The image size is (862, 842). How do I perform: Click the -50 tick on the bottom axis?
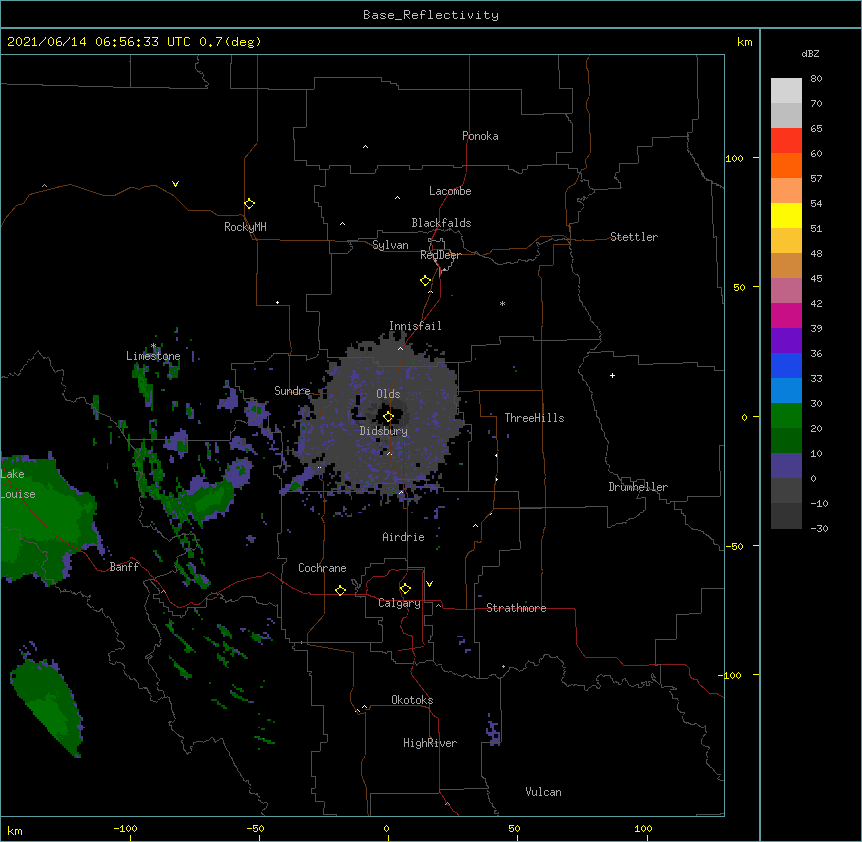point(255,828)
